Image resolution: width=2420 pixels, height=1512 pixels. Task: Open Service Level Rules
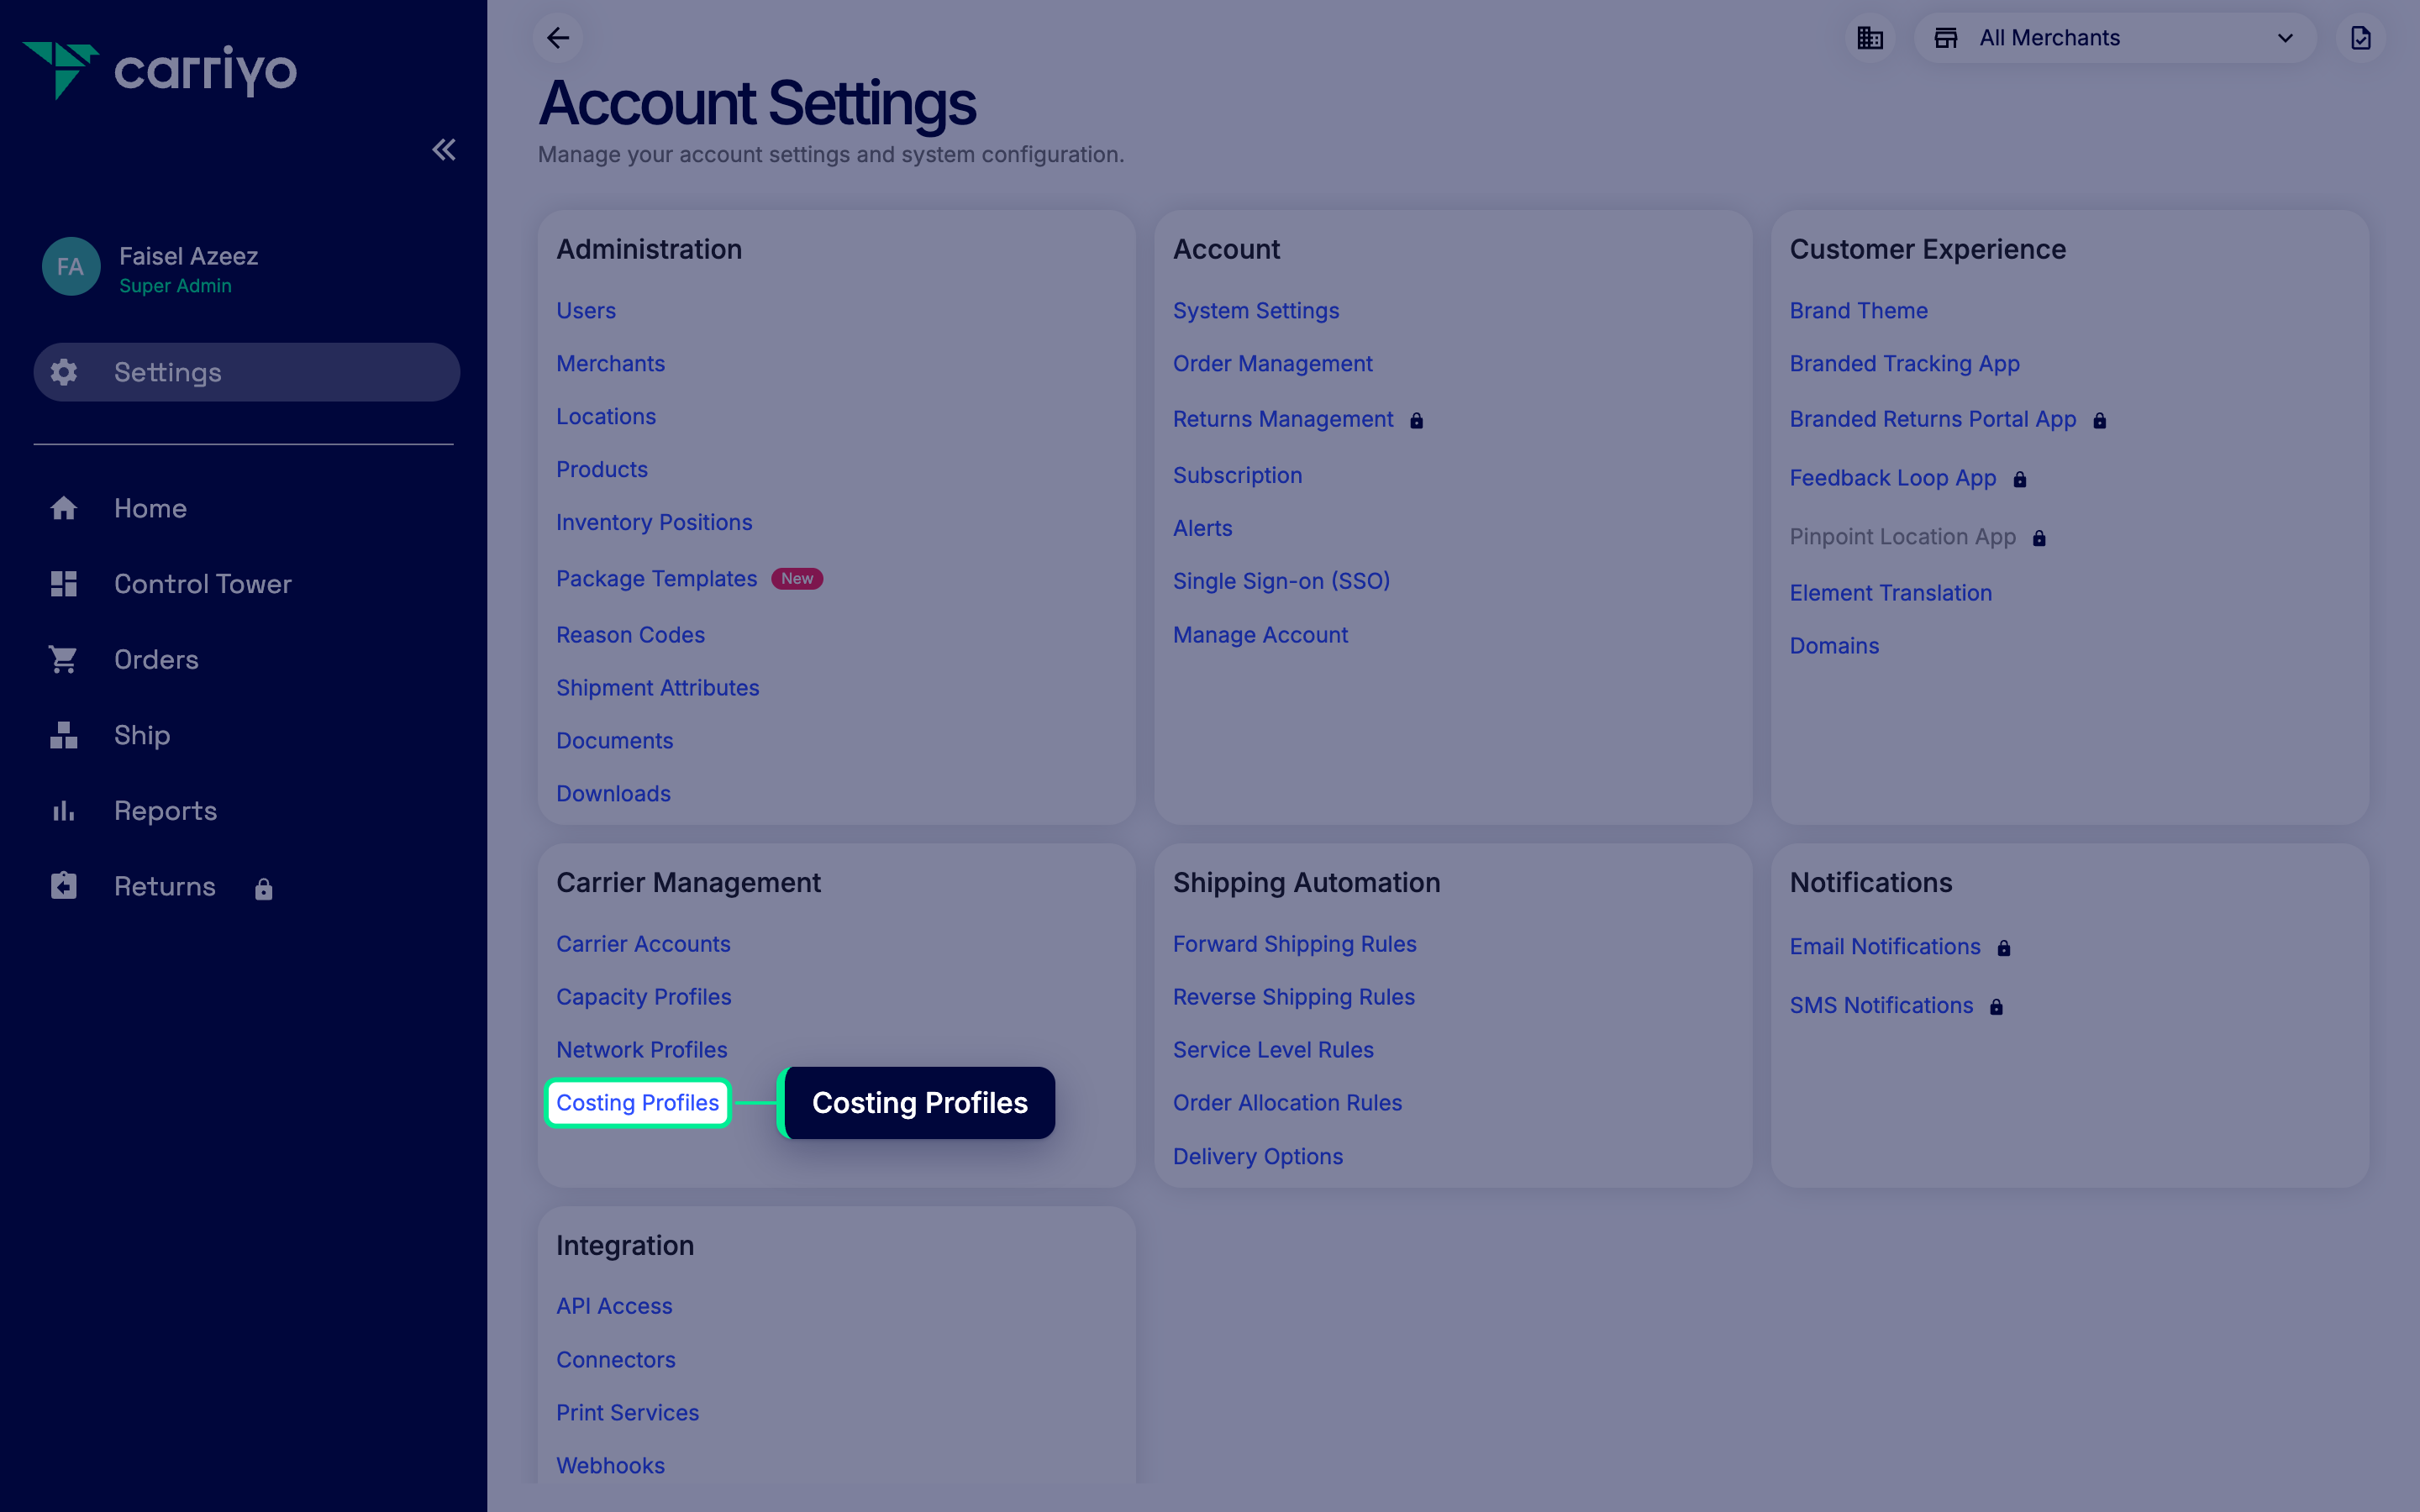[x=1273, y=1050]
